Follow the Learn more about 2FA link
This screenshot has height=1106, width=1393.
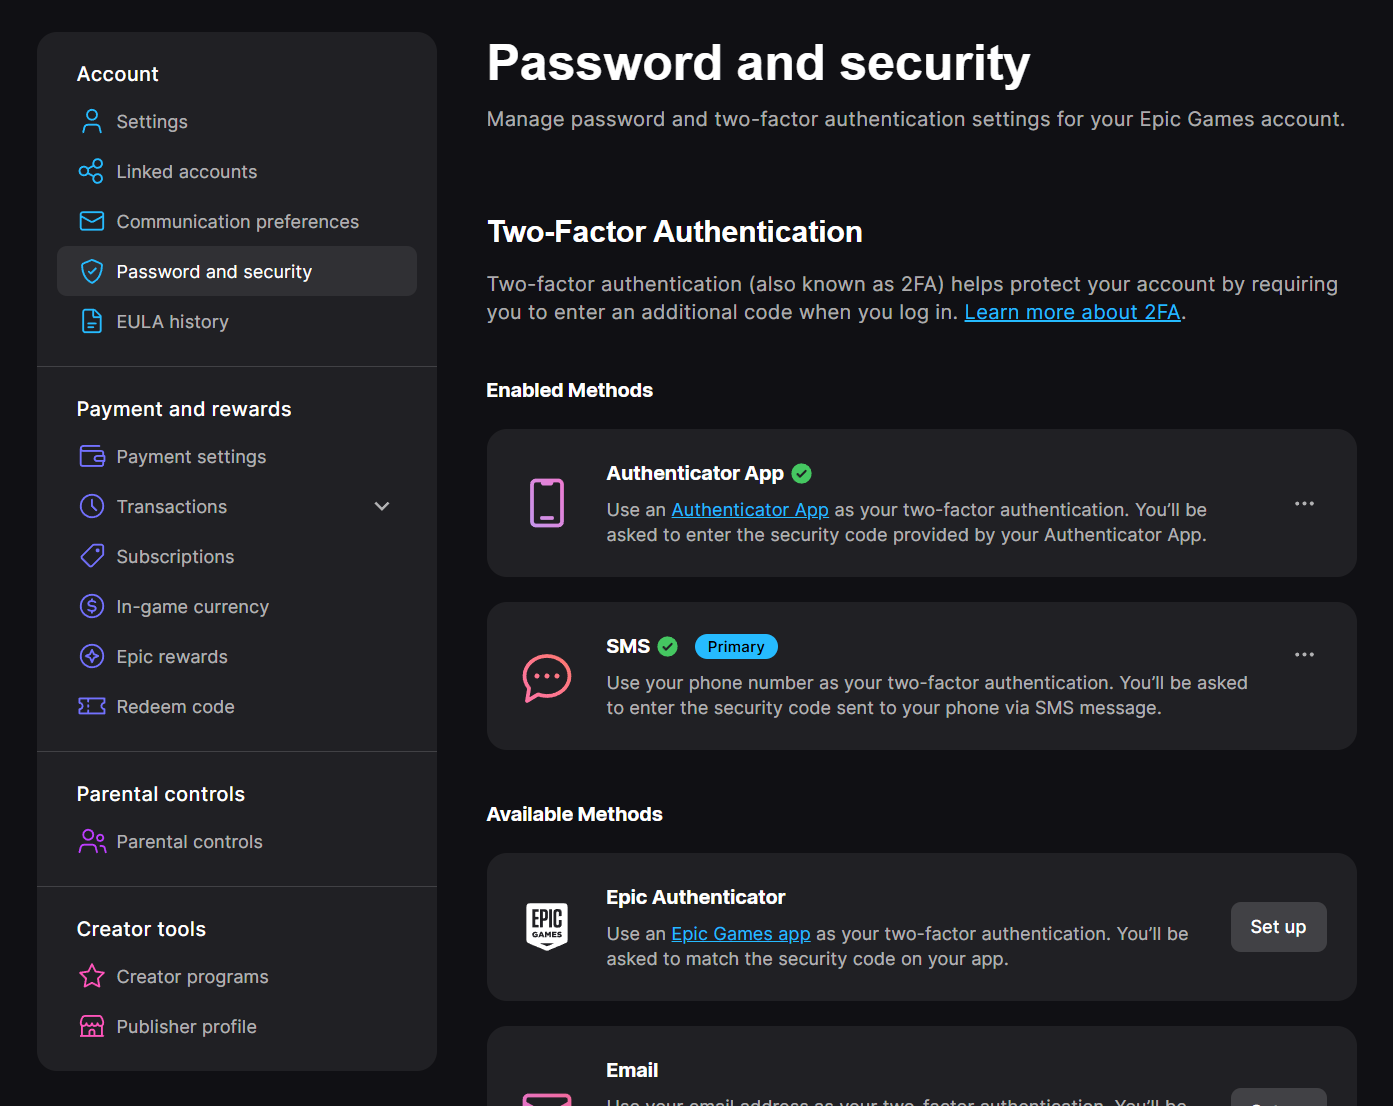tap(1072, 313)
